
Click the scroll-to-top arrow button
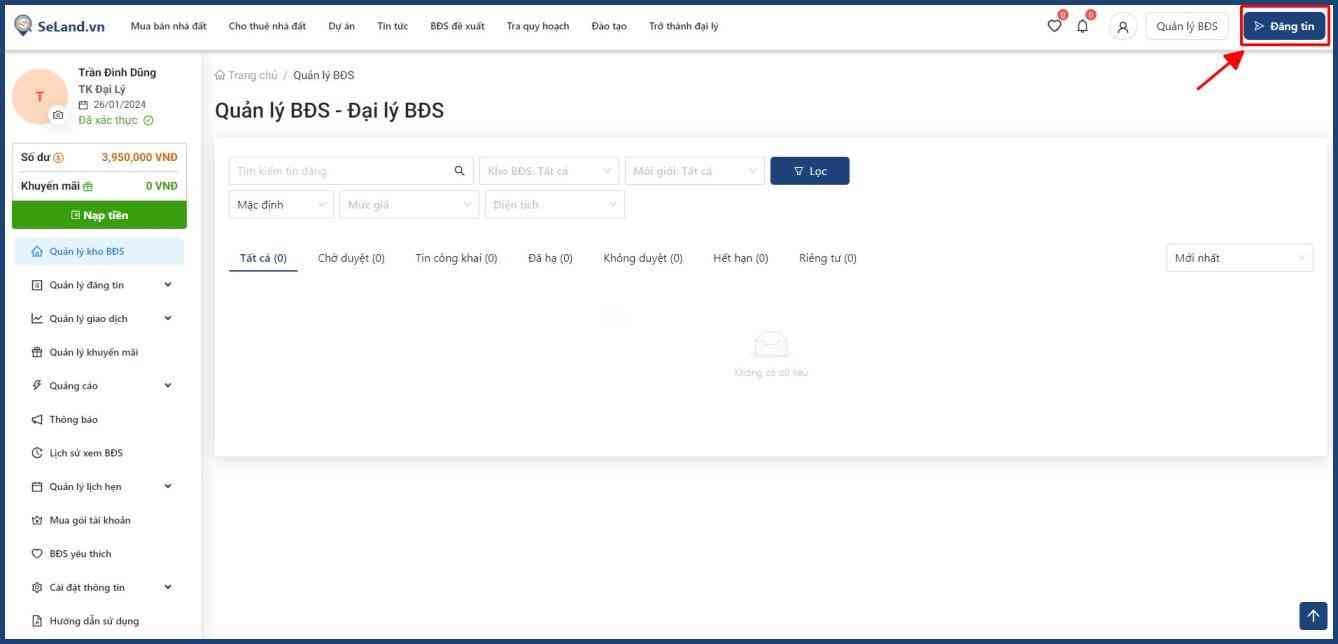tap(1312, 616)
